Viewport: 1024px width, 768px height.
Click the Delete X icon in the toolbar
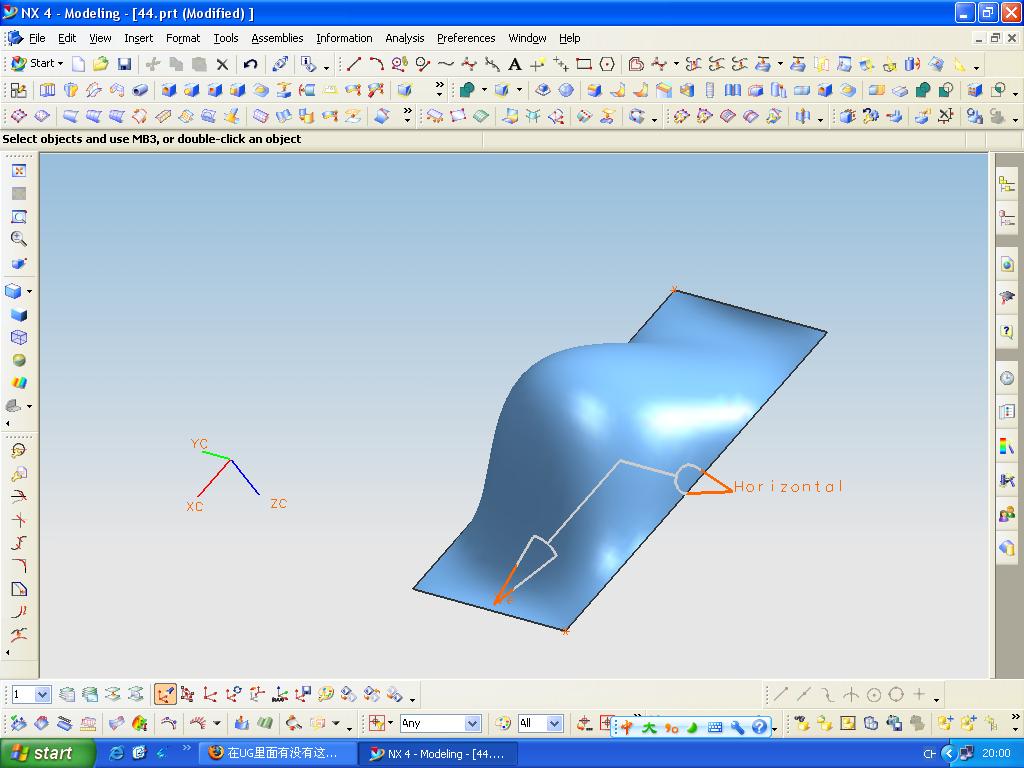click(x=222, y=64)
